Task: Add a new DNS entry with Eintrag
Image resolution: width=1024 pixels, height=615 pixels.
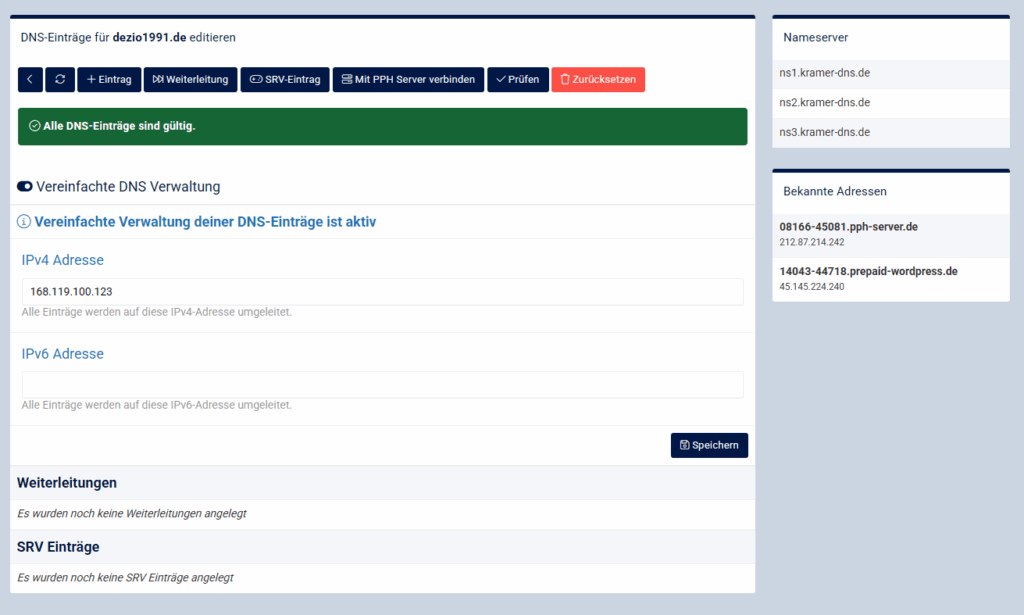Action: [109, 80]
